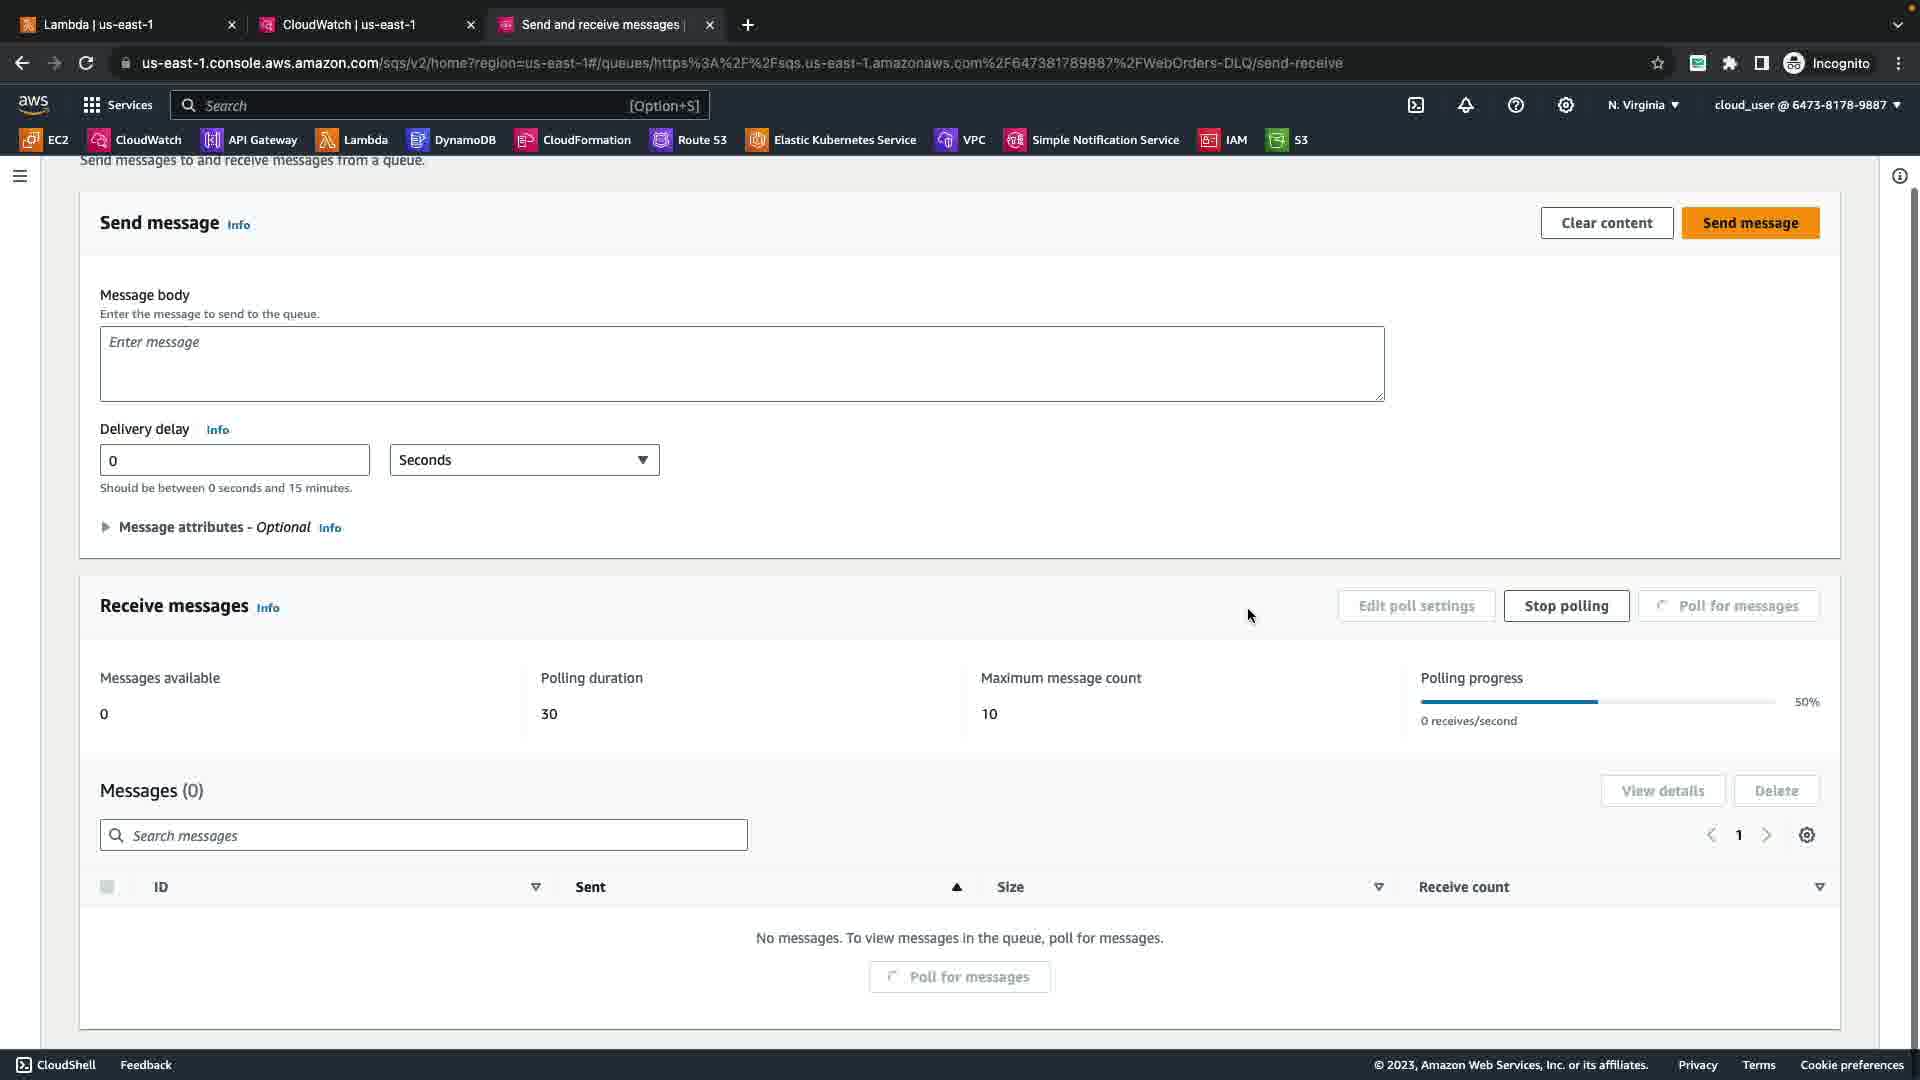Switch to the CloudWatch browser tab
The height and width of the screenshot is (1080, 1920).
coord(349,25)
